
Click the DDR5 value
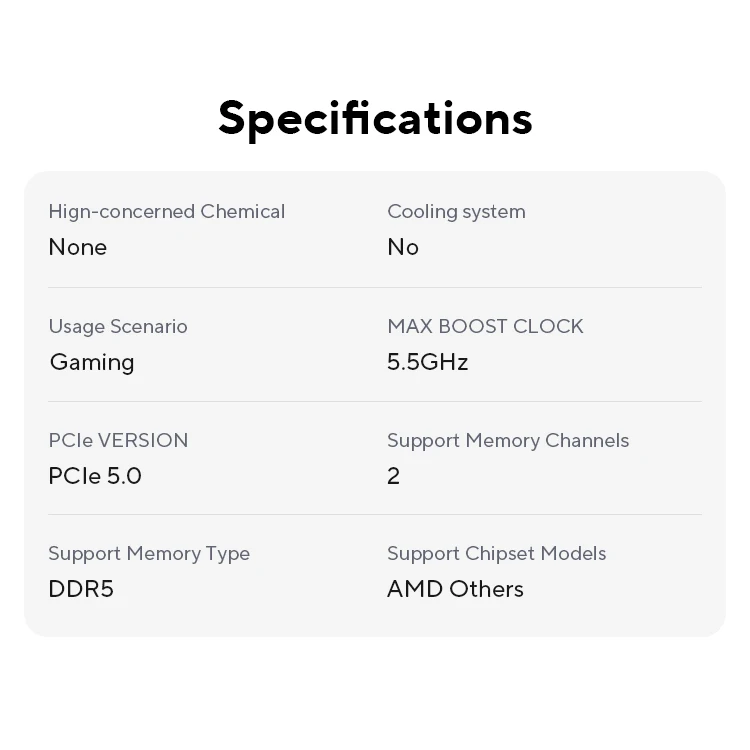tap(81, 589)
